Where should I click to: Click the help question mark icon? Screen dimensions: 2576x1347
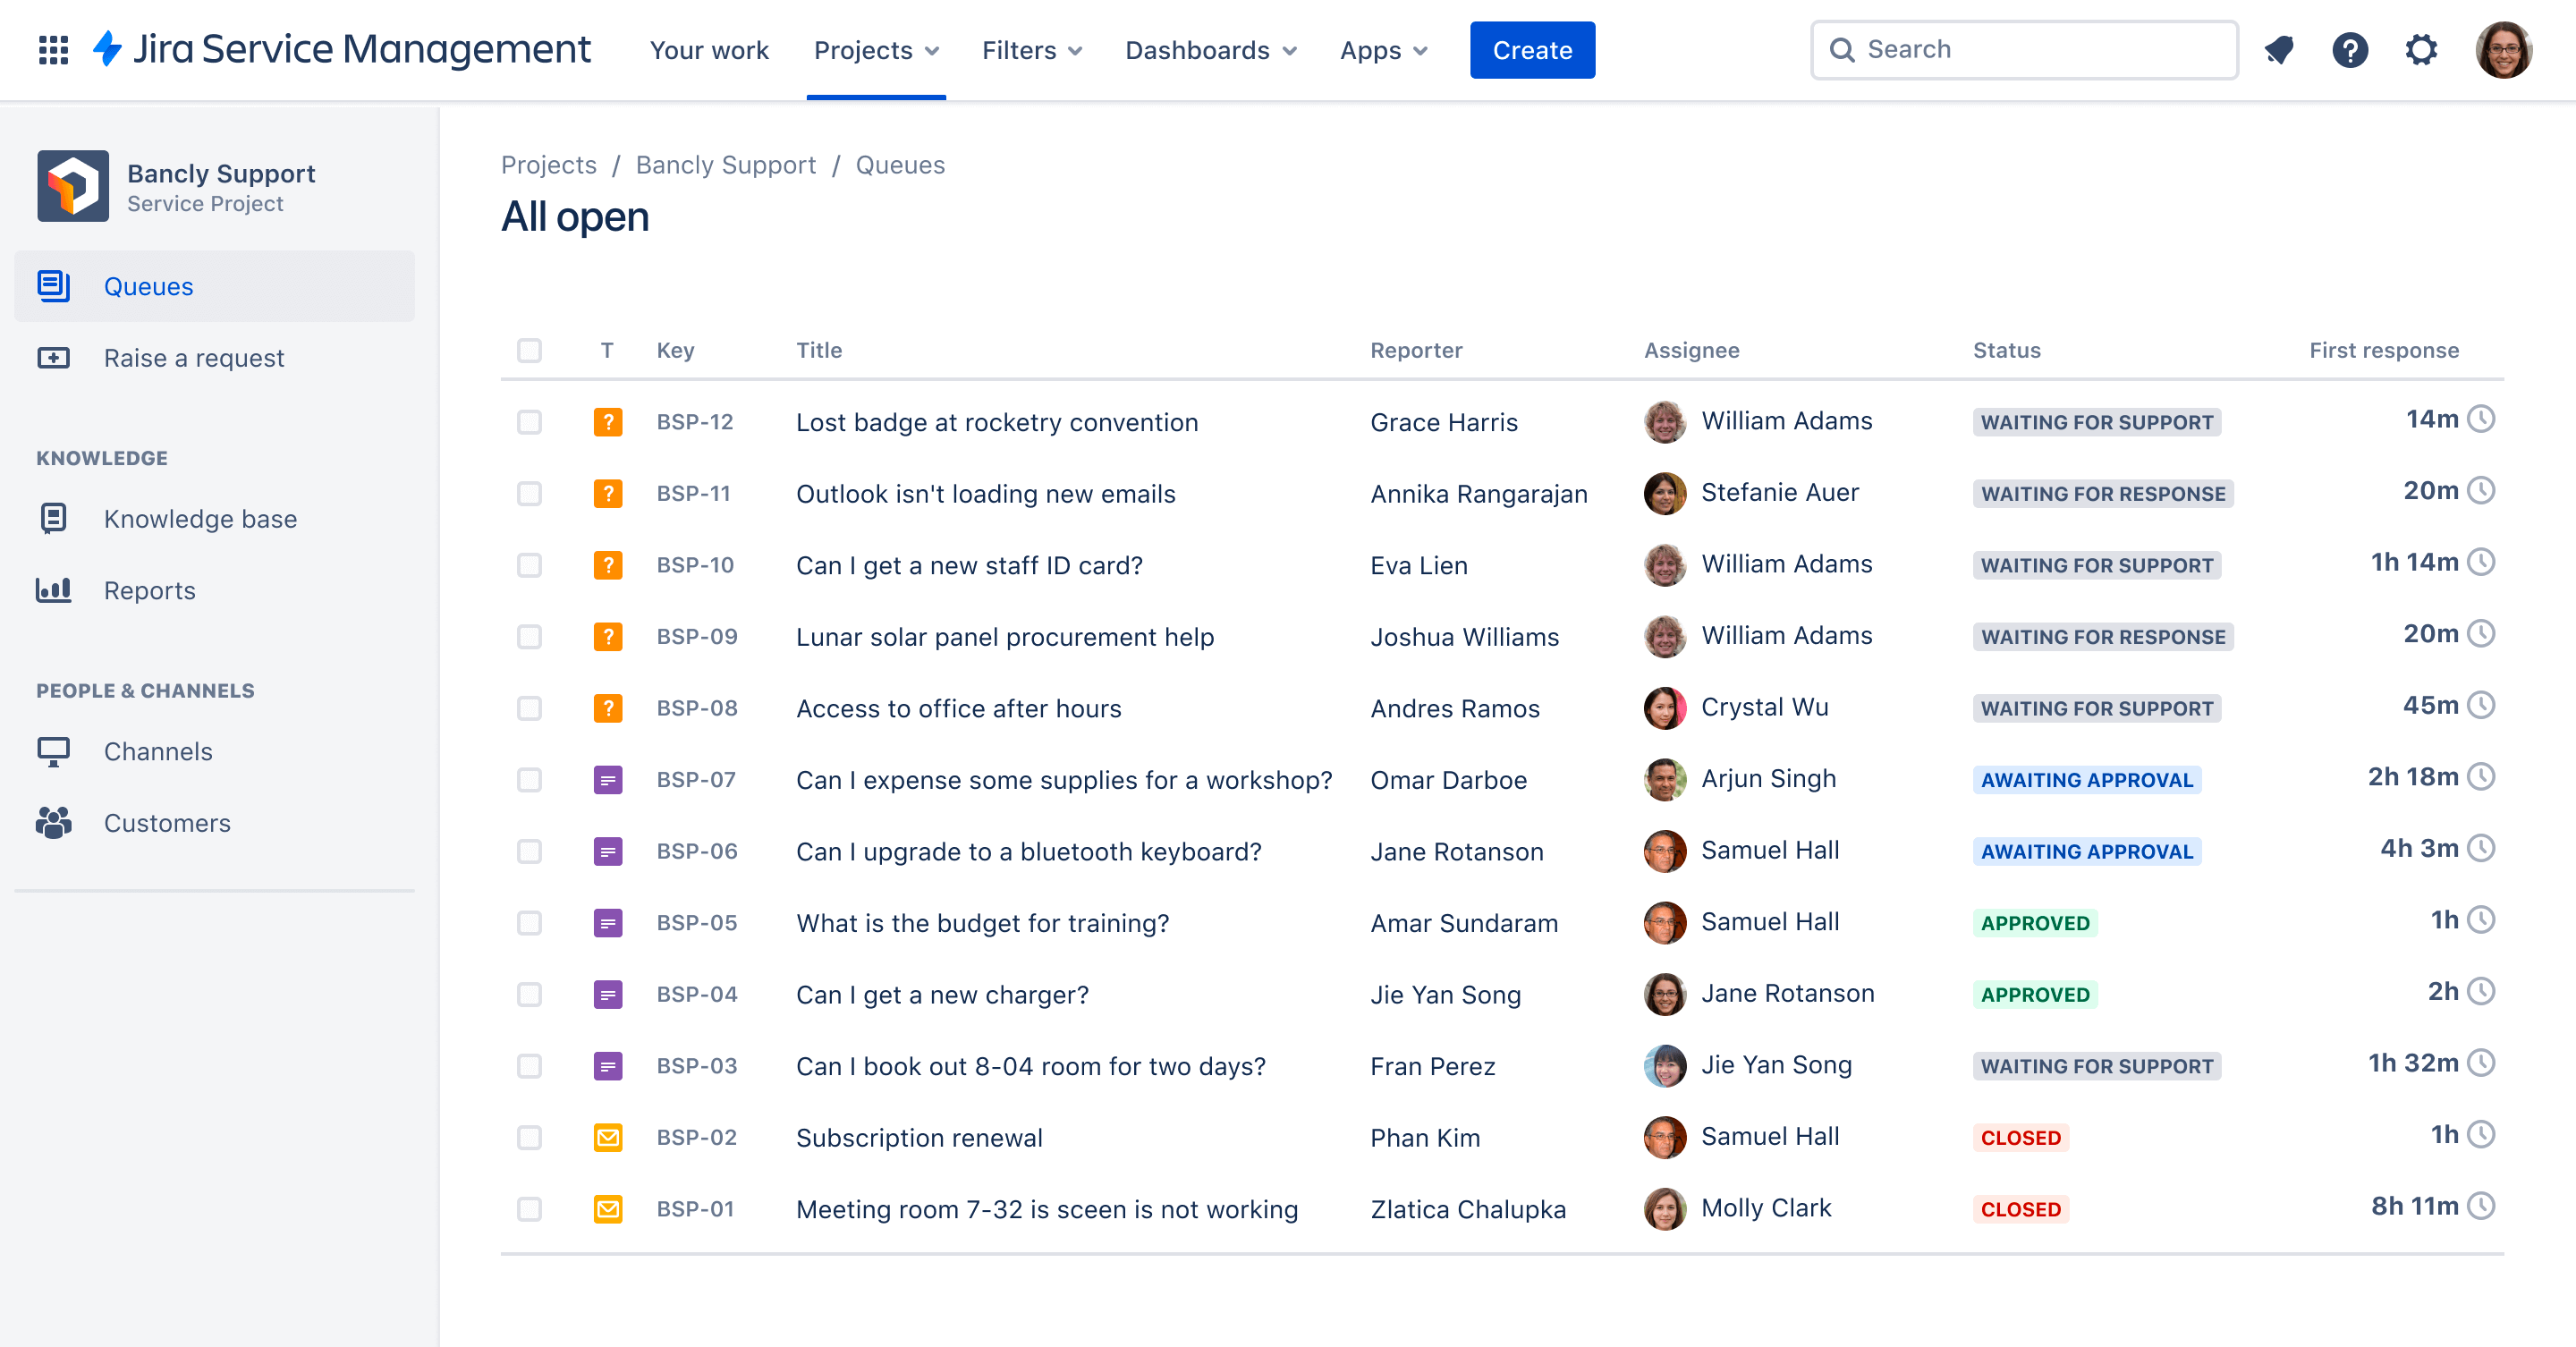(x=2351, y=49)
